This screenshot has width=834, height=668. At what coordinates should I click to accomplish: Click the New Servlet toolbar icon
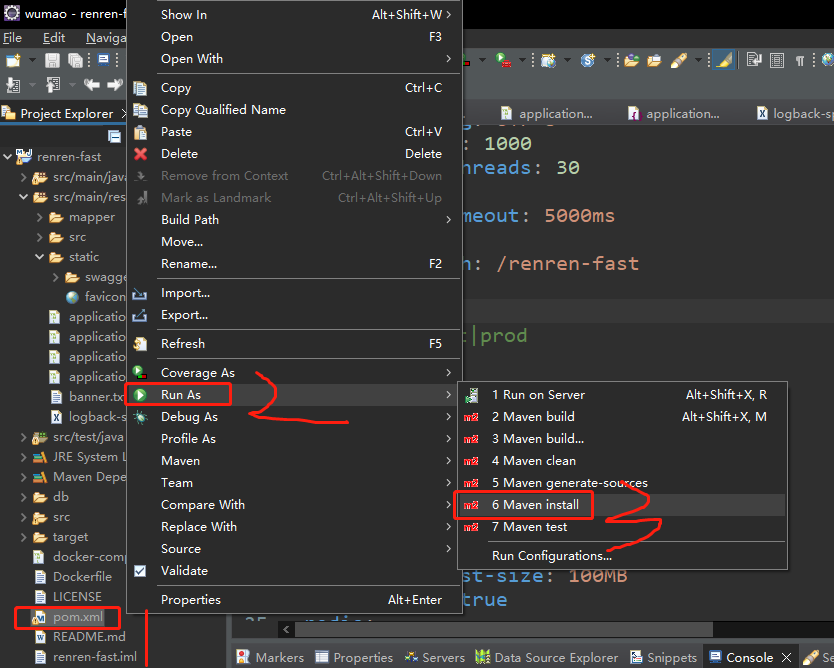(588, 60)
